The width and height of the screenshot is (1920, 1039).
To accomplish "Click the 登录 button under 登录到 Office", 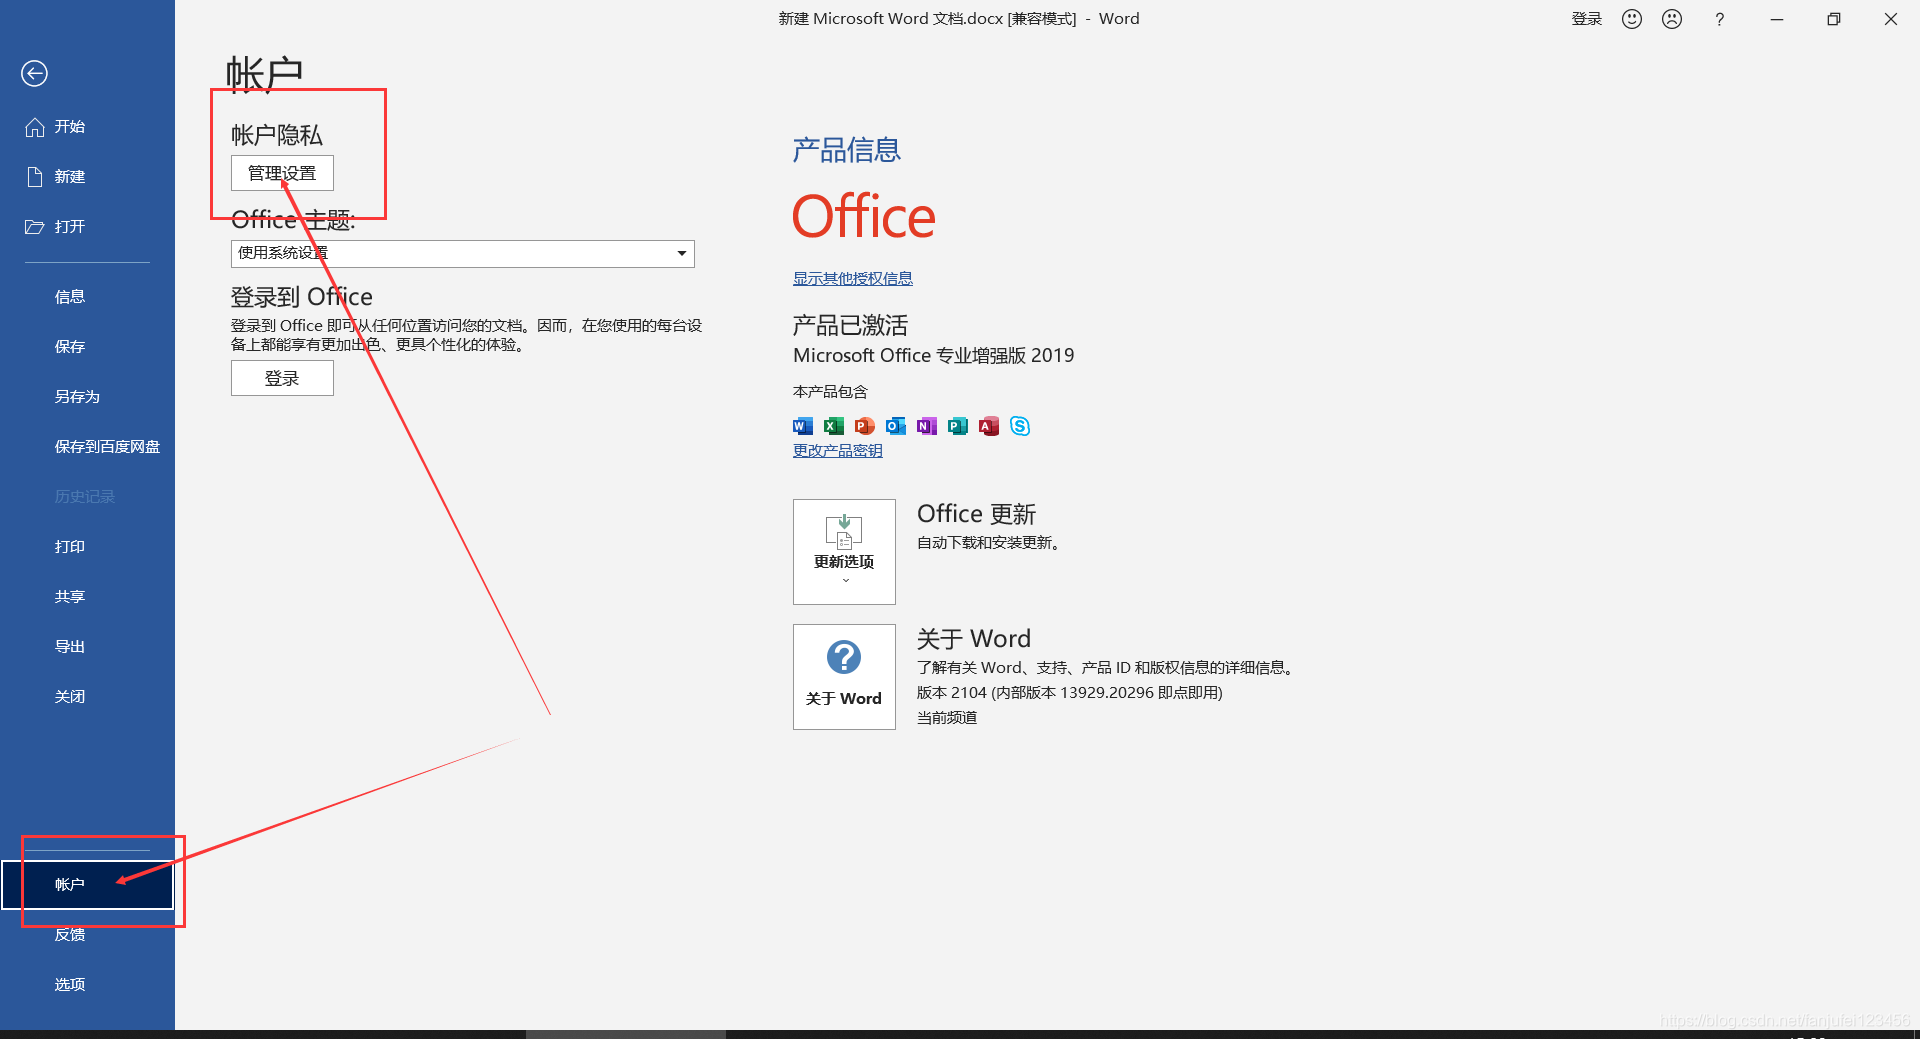I will coord(282,378).
